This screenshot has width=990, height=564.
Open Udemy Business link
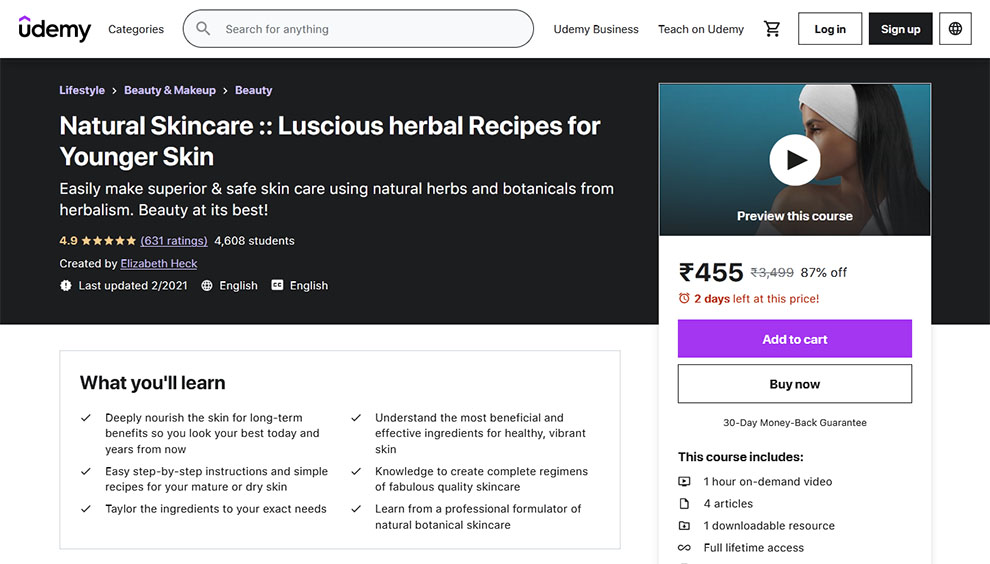[x=596, y=29]
